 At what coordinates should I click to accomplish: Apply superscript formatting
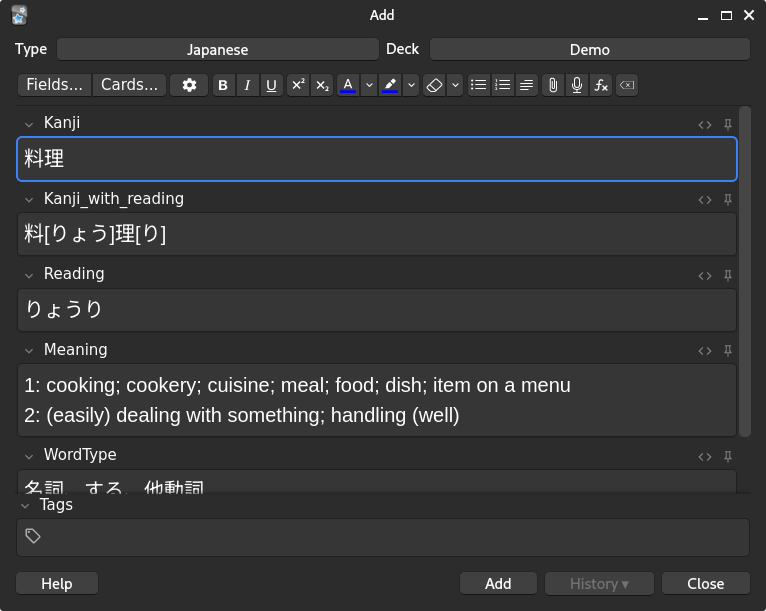pyautogui.click(x=298, y=86)
